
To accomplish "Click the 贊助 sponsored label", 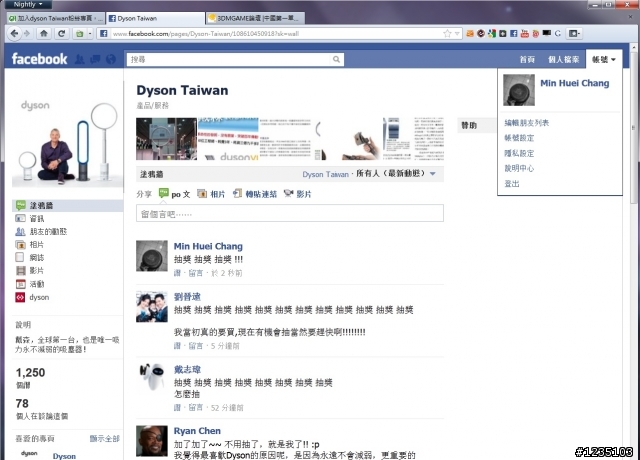I will click(x=469, y=125).
